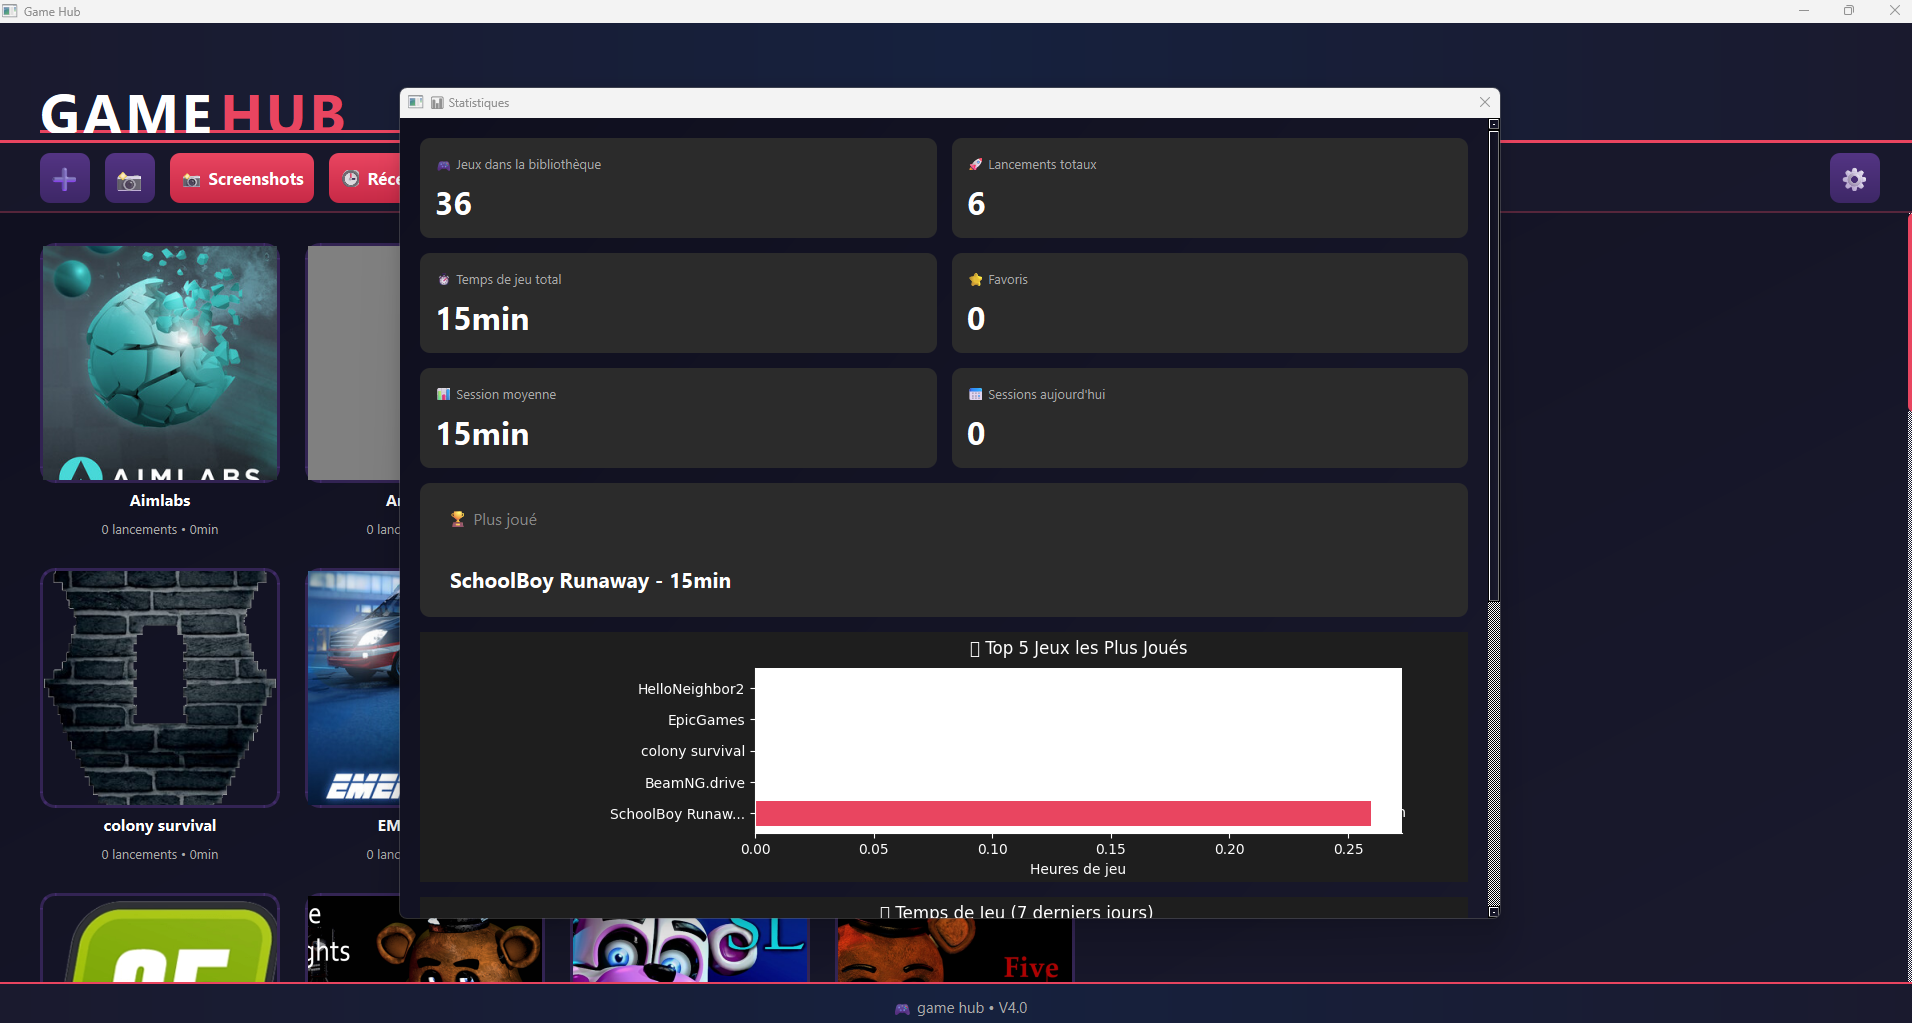Click the red SchoolBoy Runaway bar in the chart
This screenshot has height=1023, width=1912.
click(x=1063, y=814)
